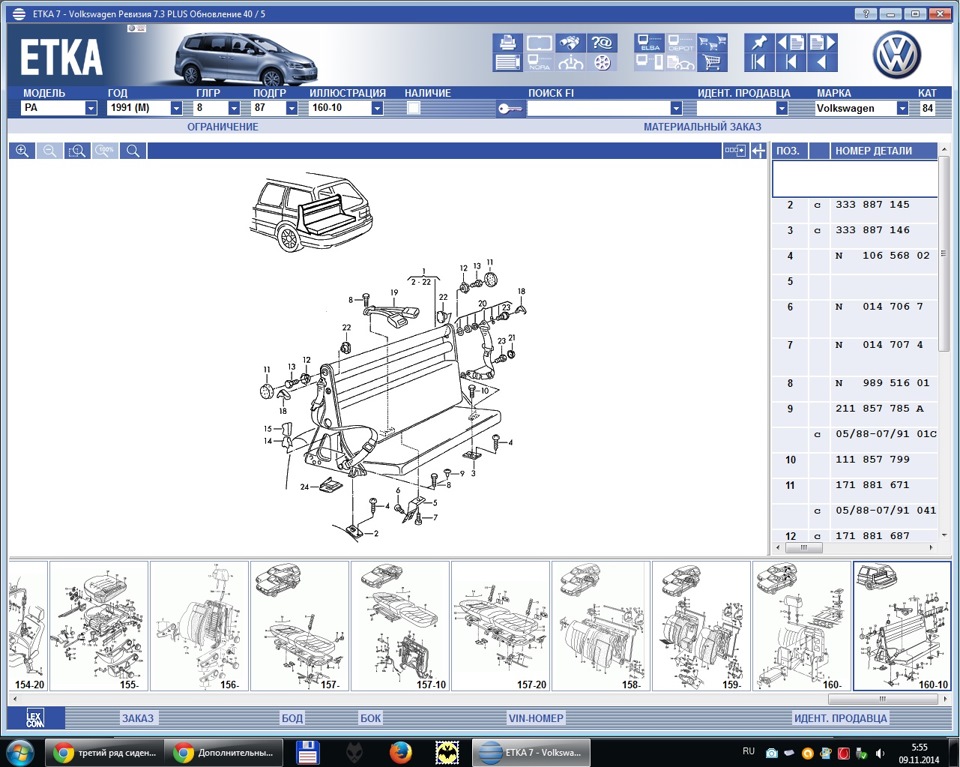The width and height of the screenshot is (960, 767).
Task: Click the list view icon below printer
Action: 508,62
